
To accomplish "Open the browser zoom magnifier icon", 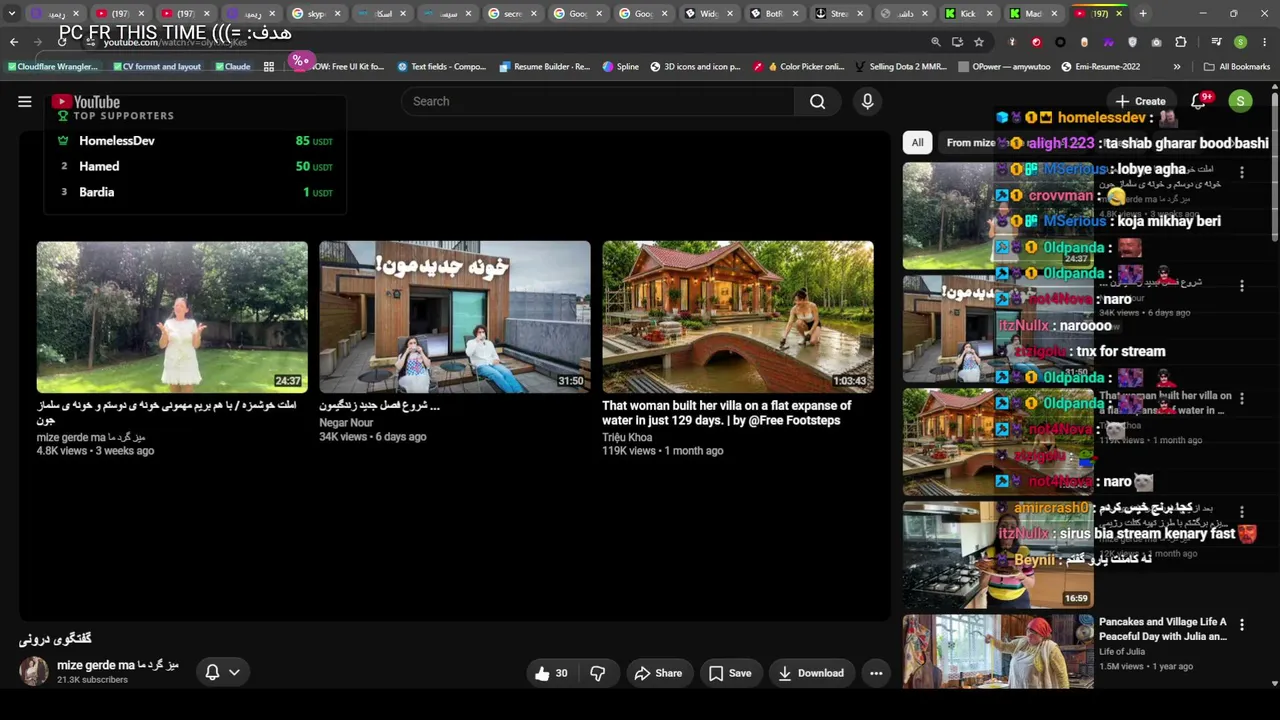I will [935, 42].
